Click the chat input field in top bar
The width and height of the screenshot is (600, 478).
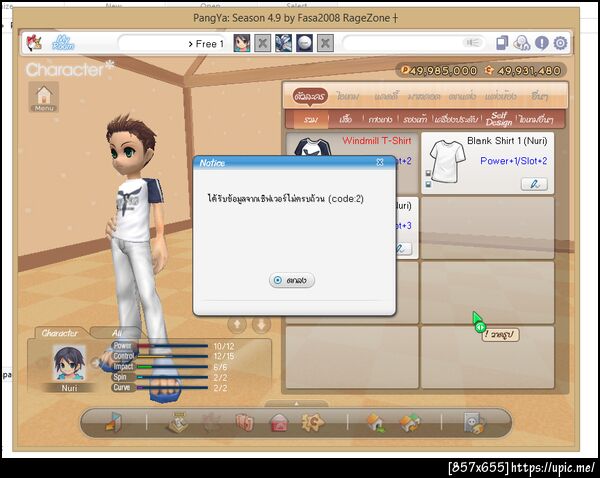pyautogui.click(x=414, y=43)
